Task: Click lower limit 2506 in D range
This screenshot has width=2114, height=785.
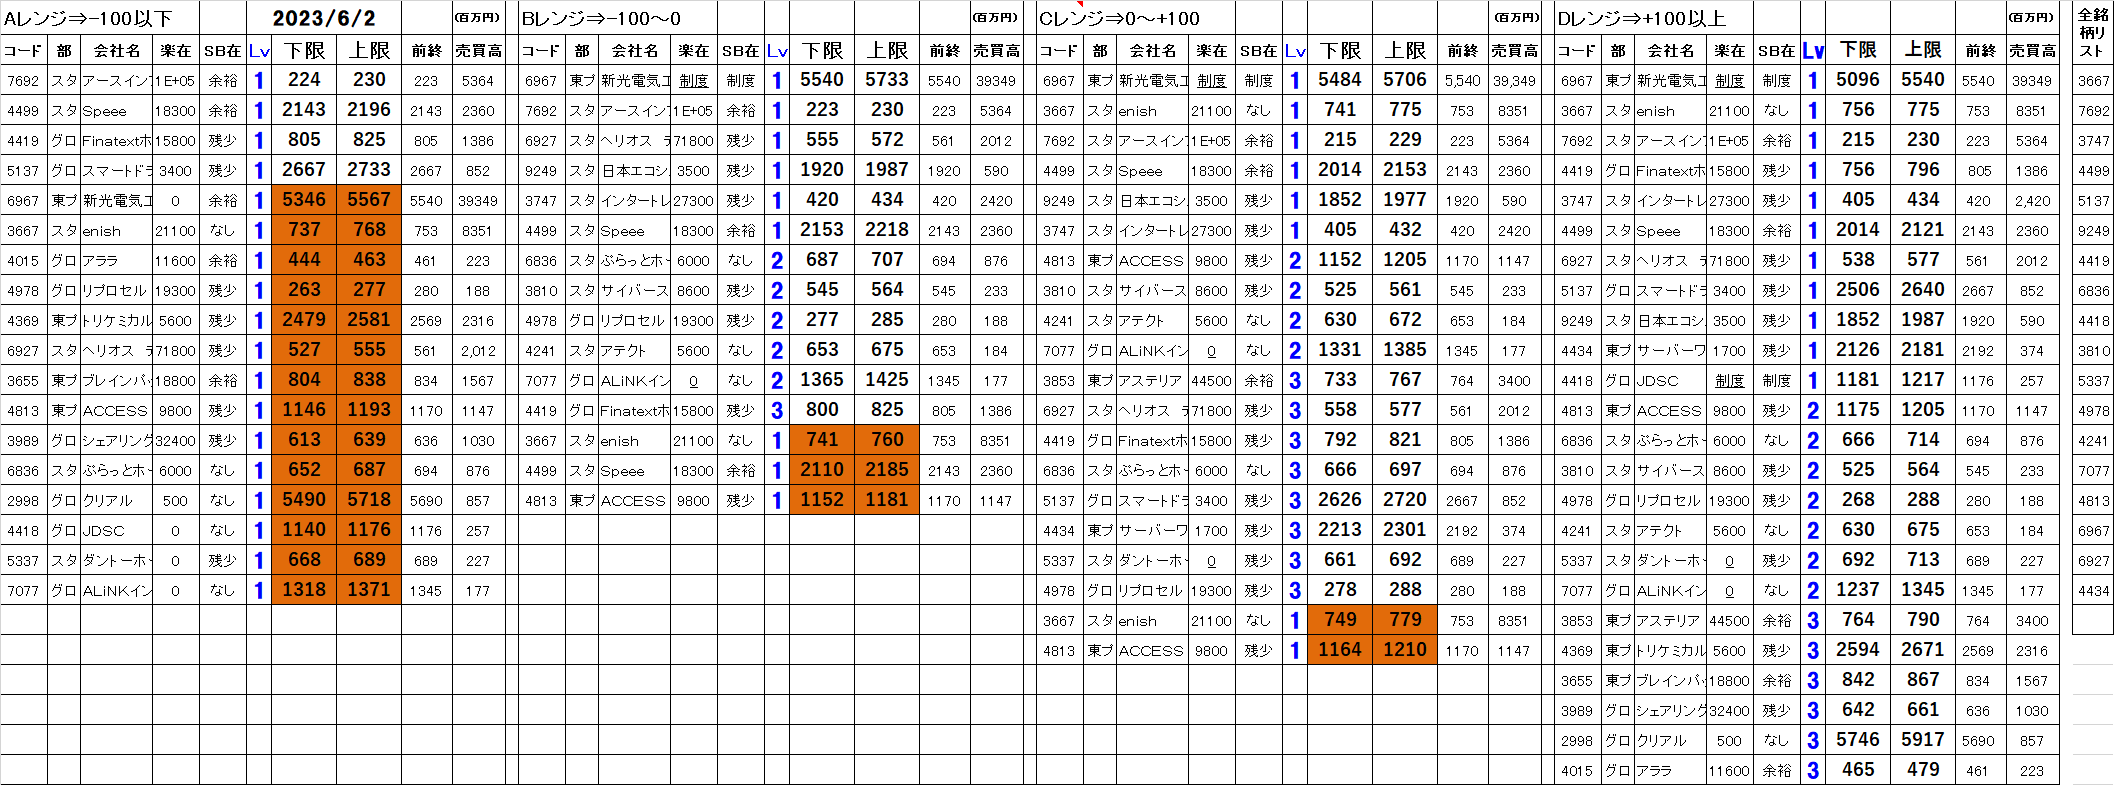Action: [x=1858, y=290]
